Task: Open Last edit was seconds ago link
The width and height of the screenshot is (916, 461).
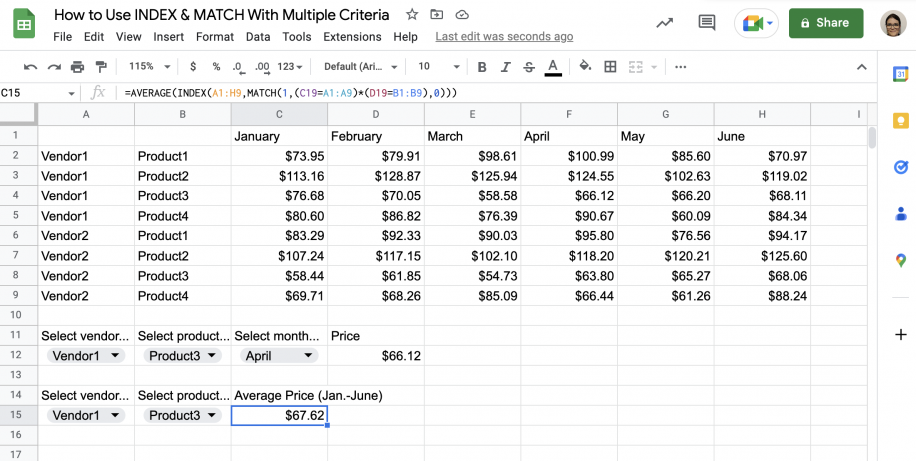Action: point(504,37)
